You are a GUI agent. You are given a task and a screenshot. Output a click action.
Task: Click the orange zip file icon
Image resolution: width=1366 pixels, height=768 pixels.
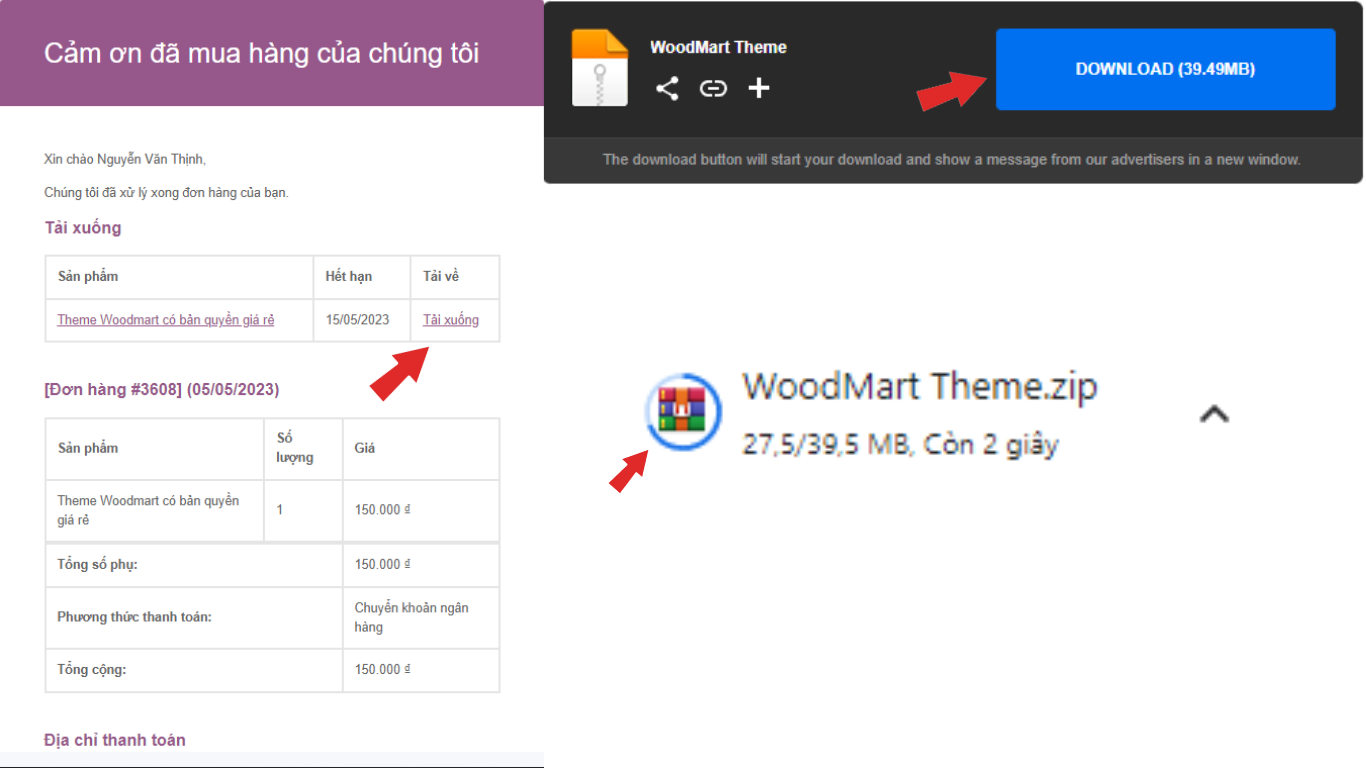coord(599,68)
